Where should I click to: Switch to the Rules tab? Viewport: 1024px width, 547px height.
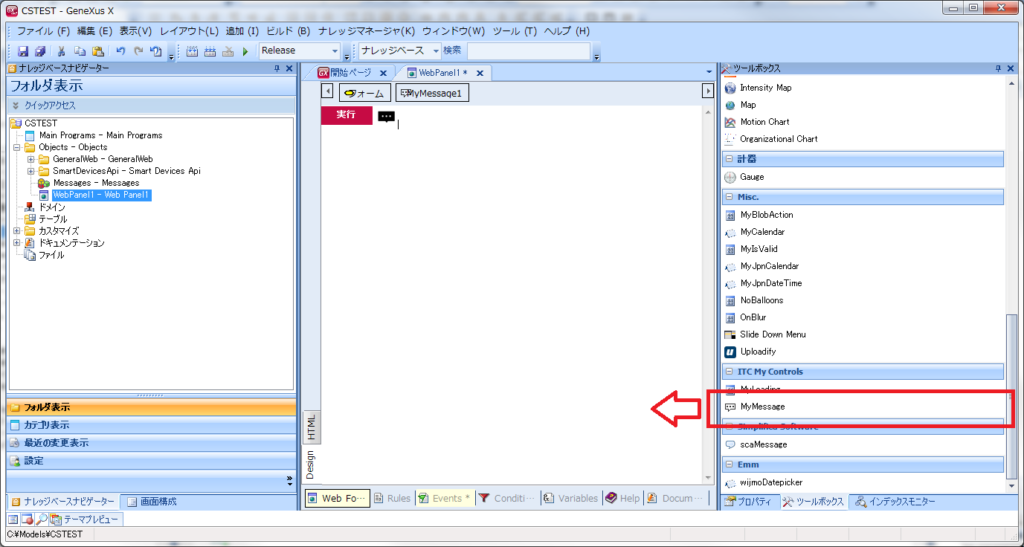392,498
